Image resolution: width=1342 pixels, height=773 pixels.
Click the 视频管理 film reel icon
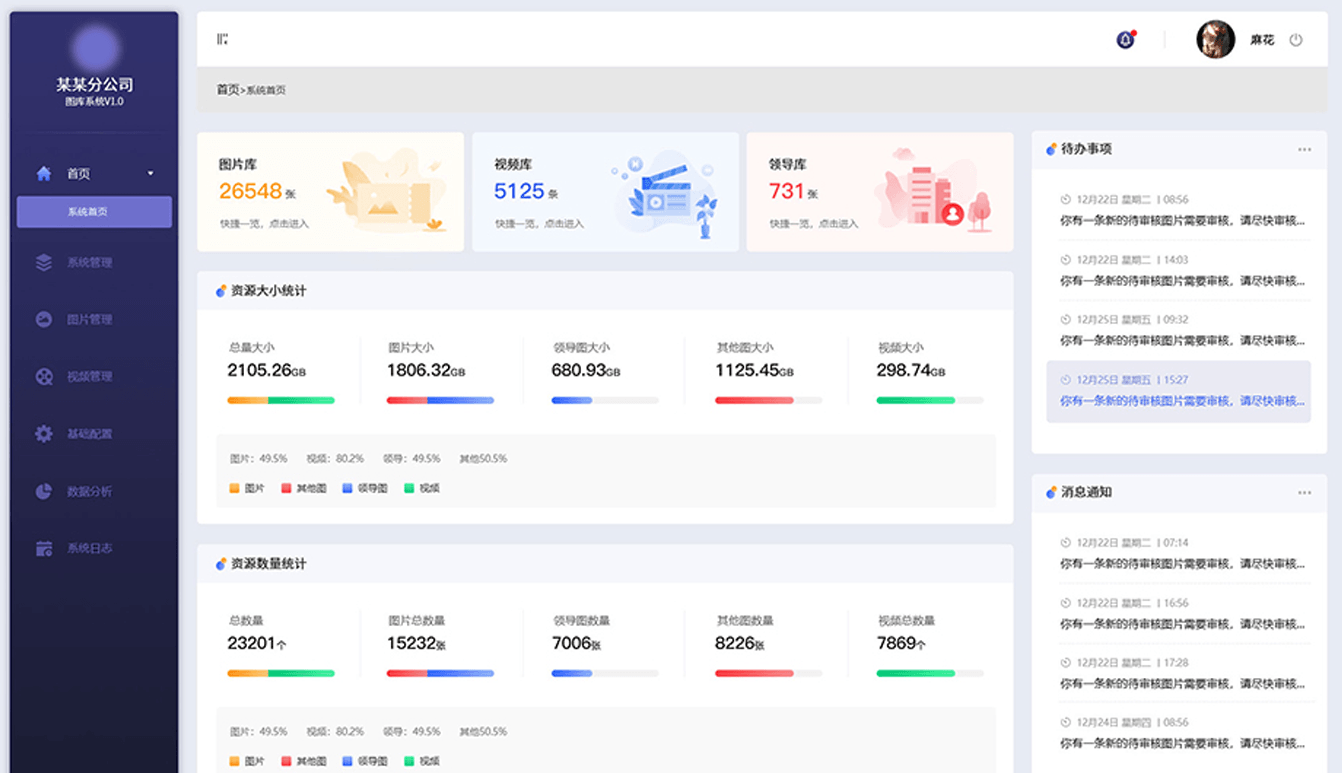click(44, 377)
